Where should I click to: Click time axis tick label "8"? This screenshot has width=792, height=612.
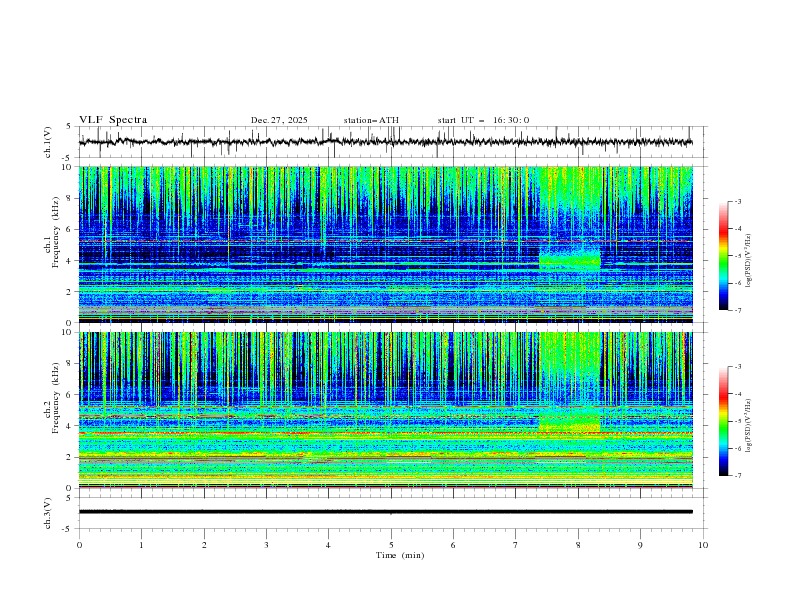coord(578,545)
